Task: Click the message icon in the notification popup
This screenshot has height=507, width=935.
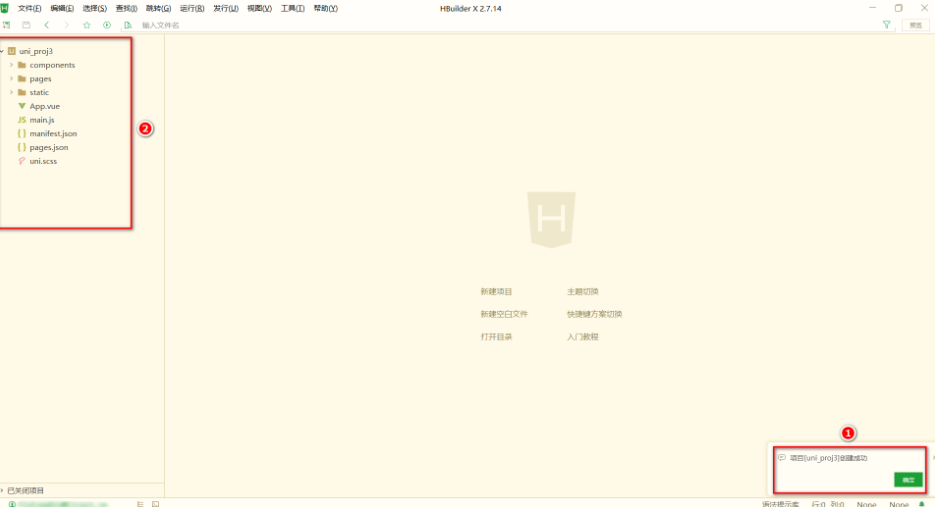Action: click(x=782, y=457)
